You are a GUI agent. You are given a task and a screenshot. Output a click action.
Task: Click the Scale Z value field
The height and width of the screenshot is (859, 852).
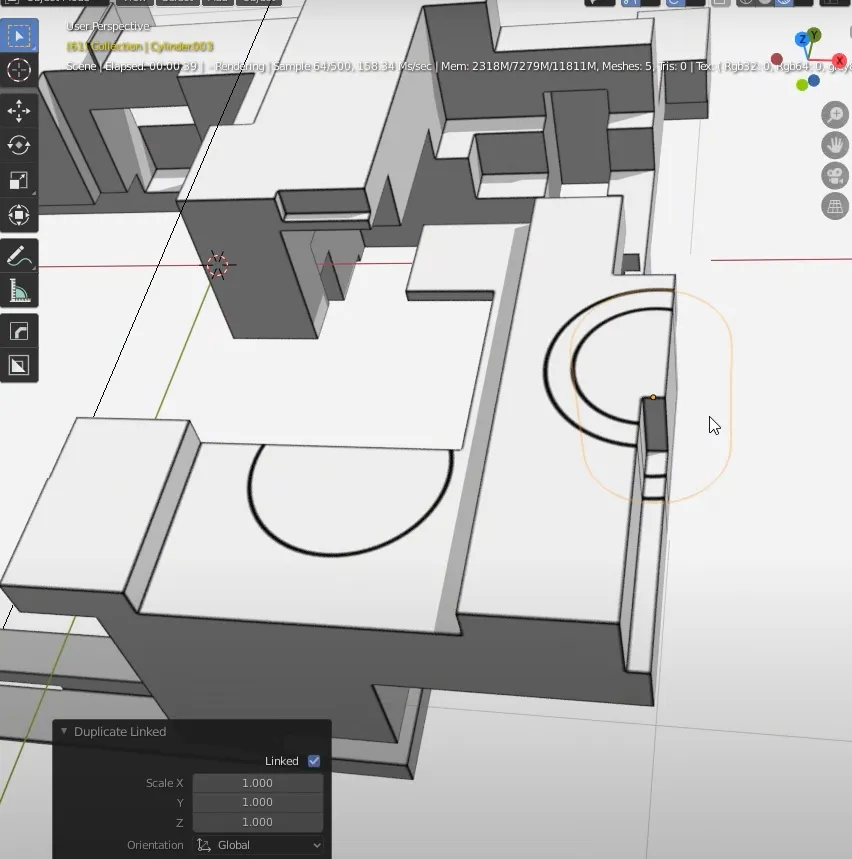click(x=258, y=822)
